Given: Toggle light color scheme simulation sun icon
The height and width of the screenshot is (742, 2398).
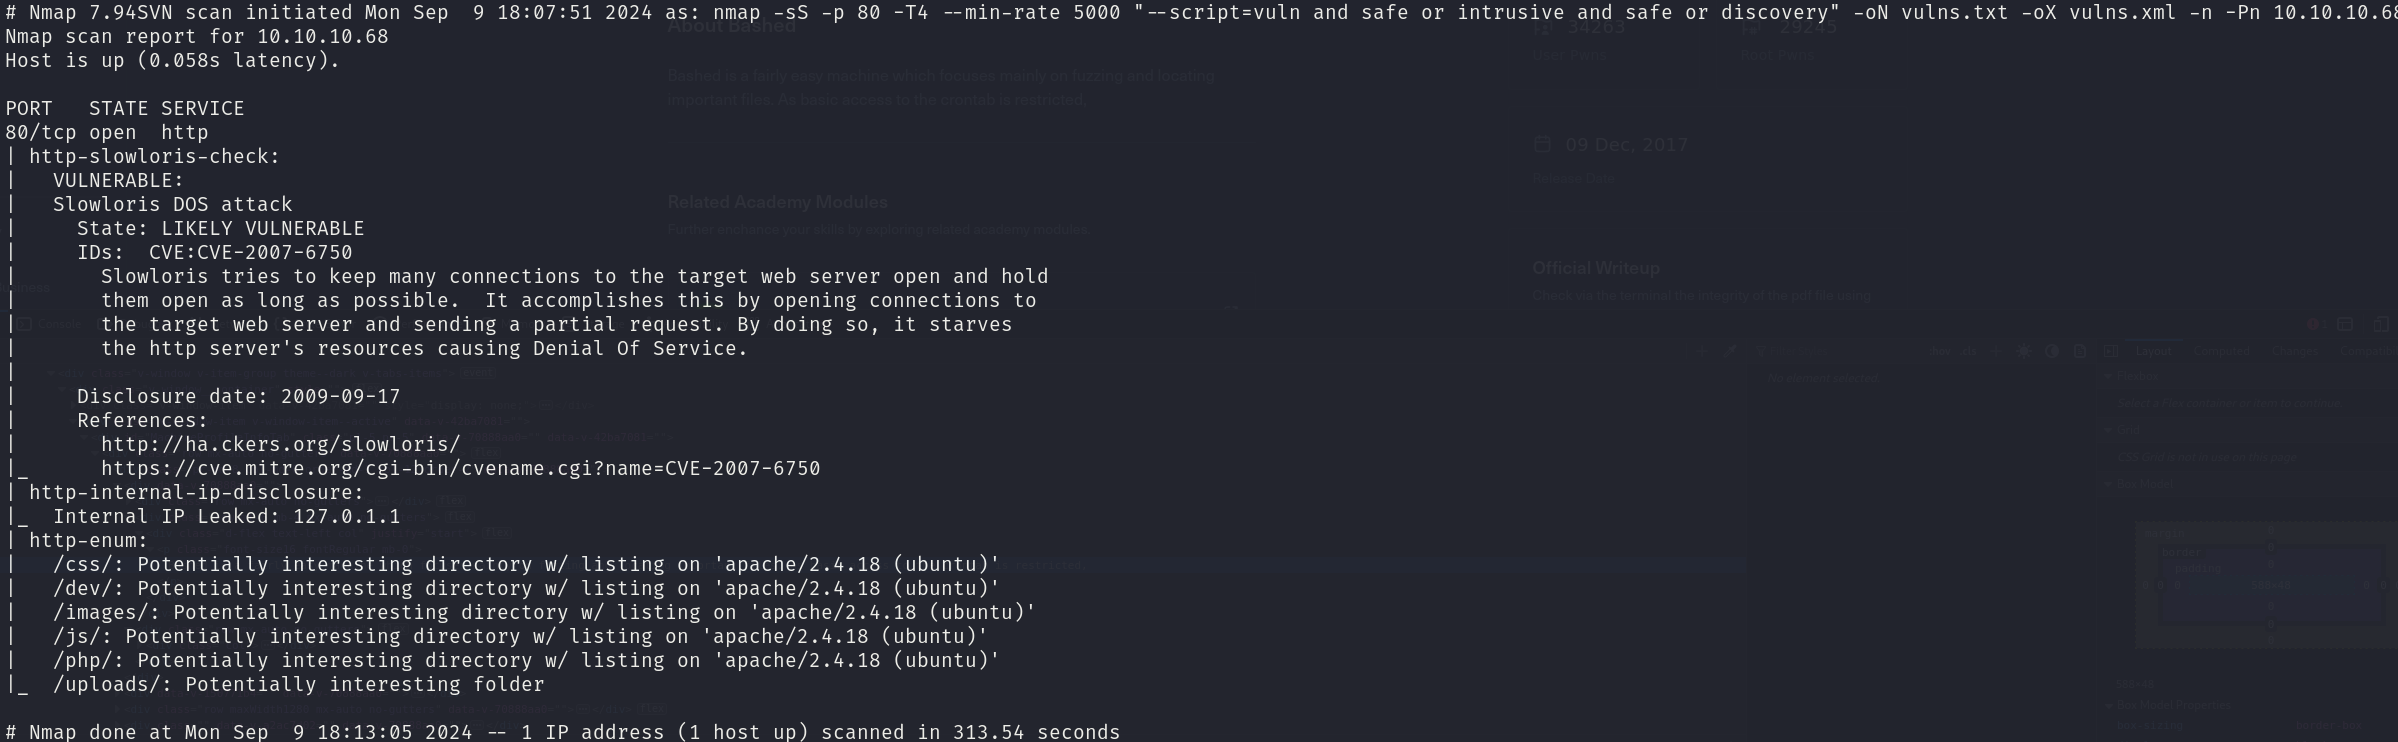Looking at the screenshot, I should pyautogui.click(x=2024, y=351).
